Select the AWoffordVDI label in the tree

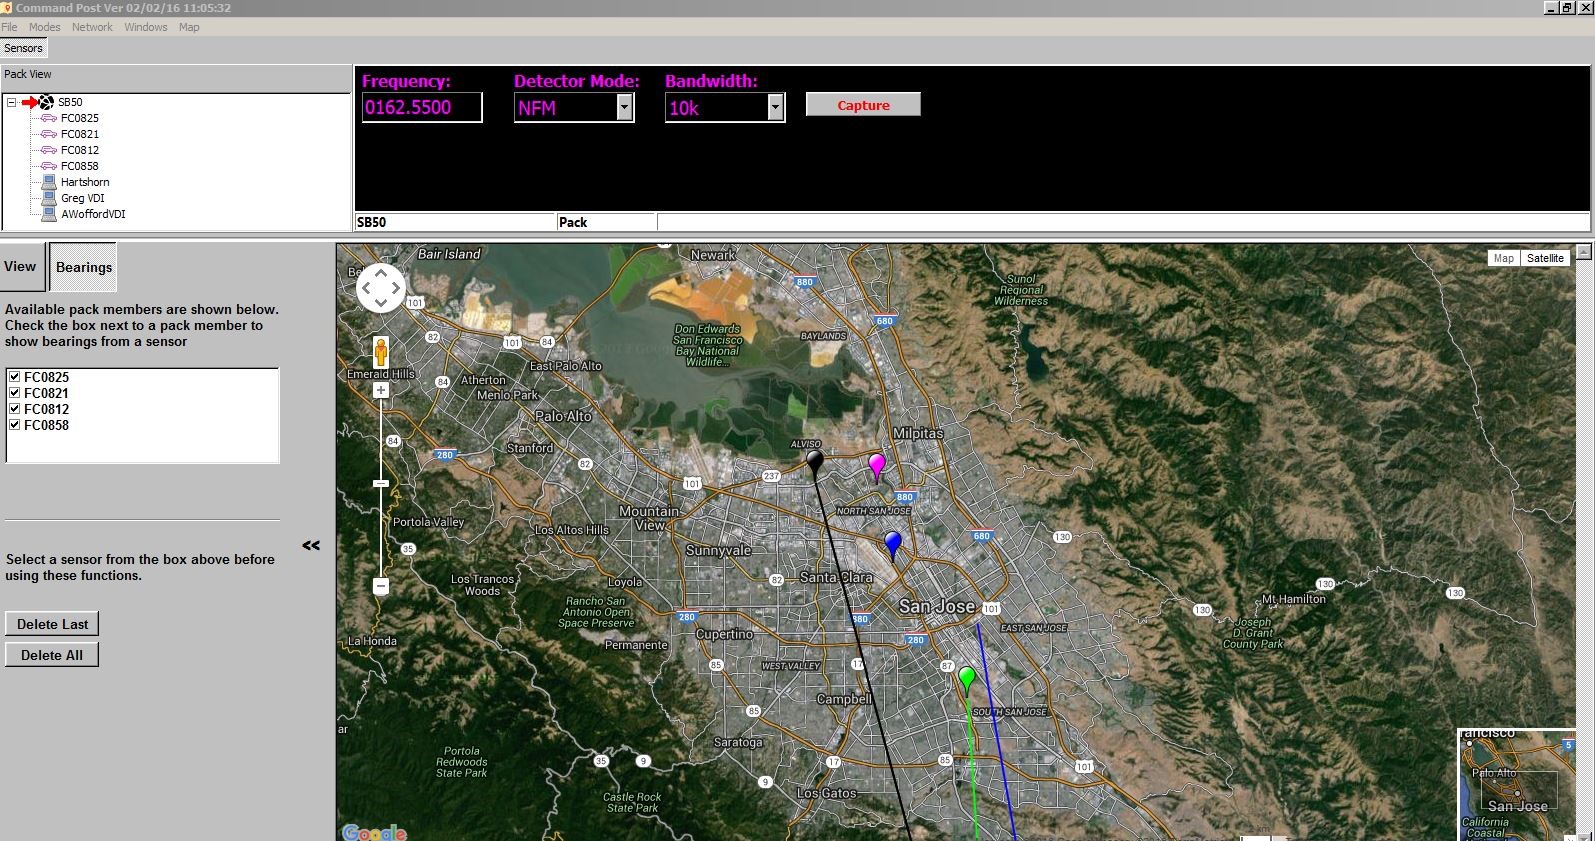(x=93, y=214)
